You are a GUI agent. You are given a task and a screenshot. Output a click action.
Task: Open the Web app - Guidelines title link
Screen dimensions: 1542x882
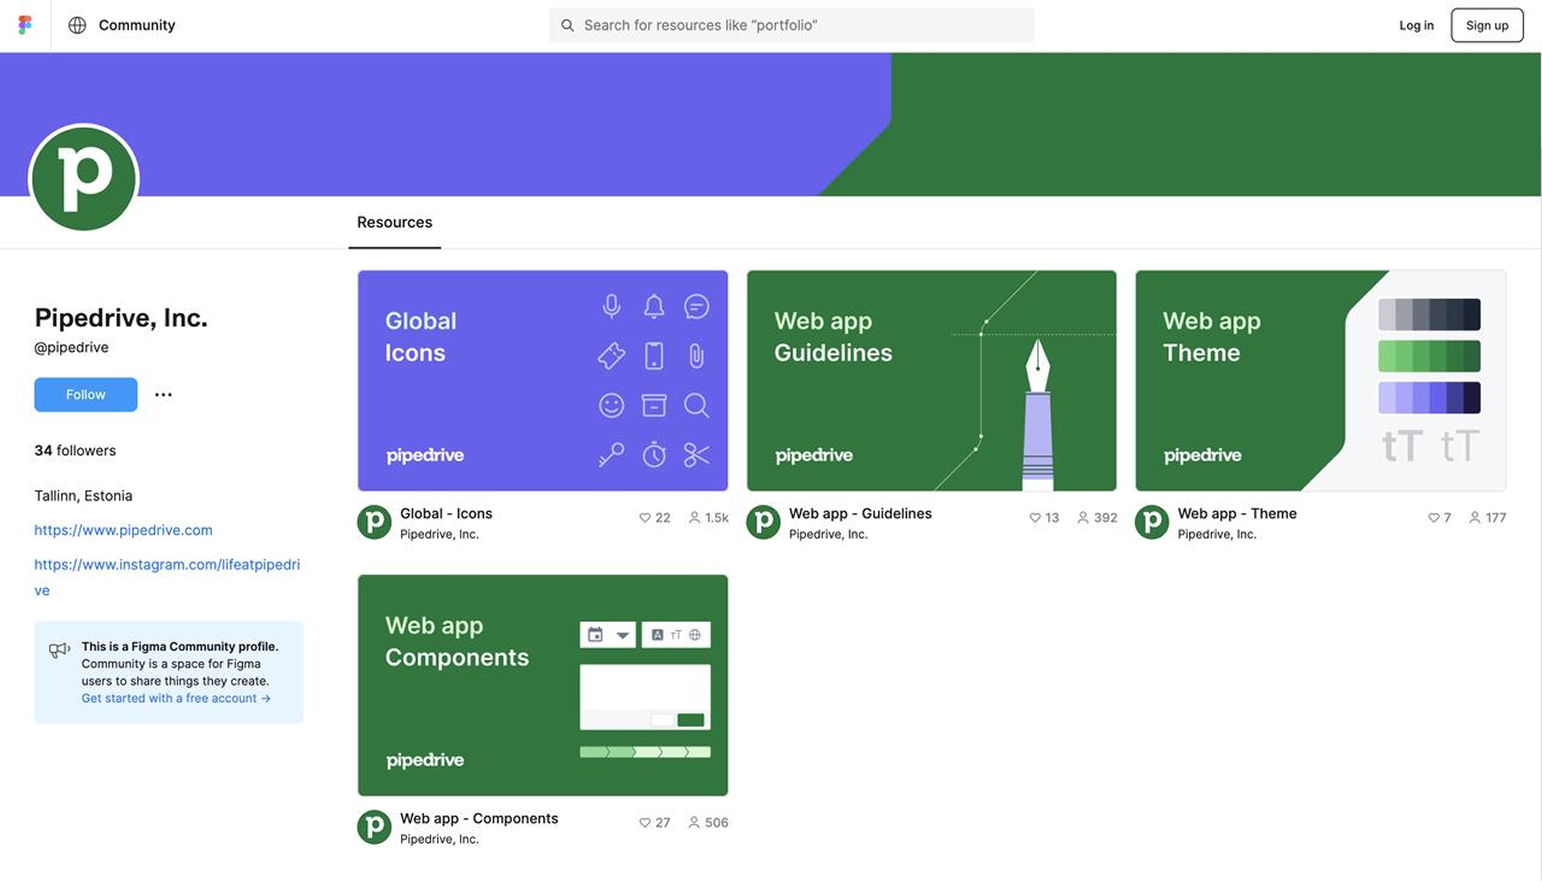pyautogui.click(x=860, y=513)
